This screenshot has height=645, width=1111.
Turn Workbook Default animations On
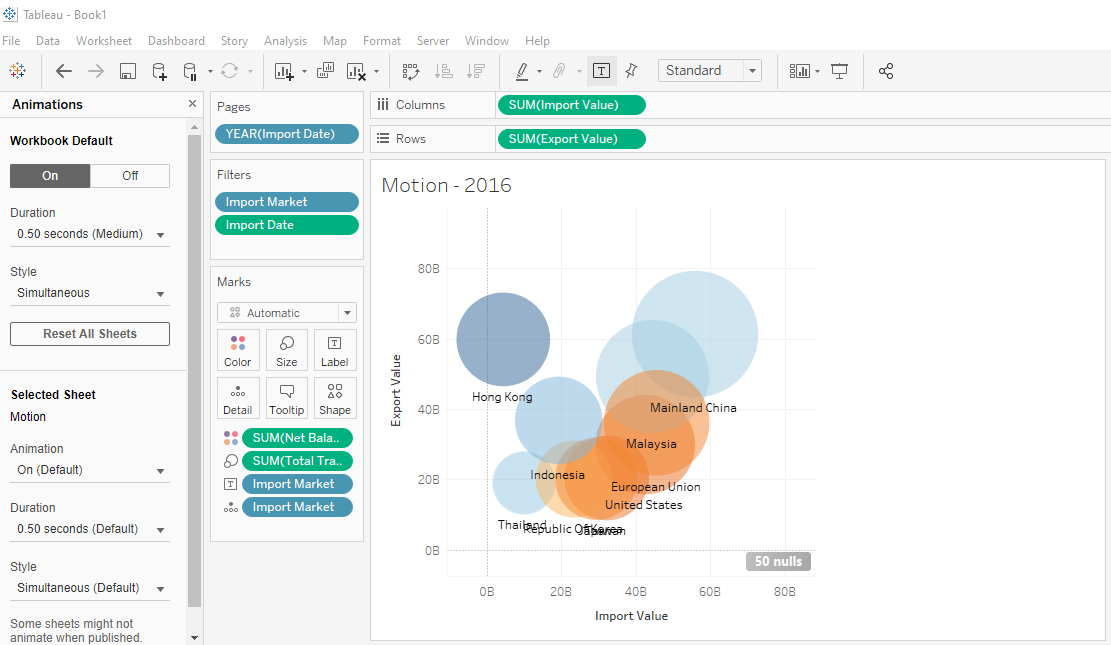point(50,176)
